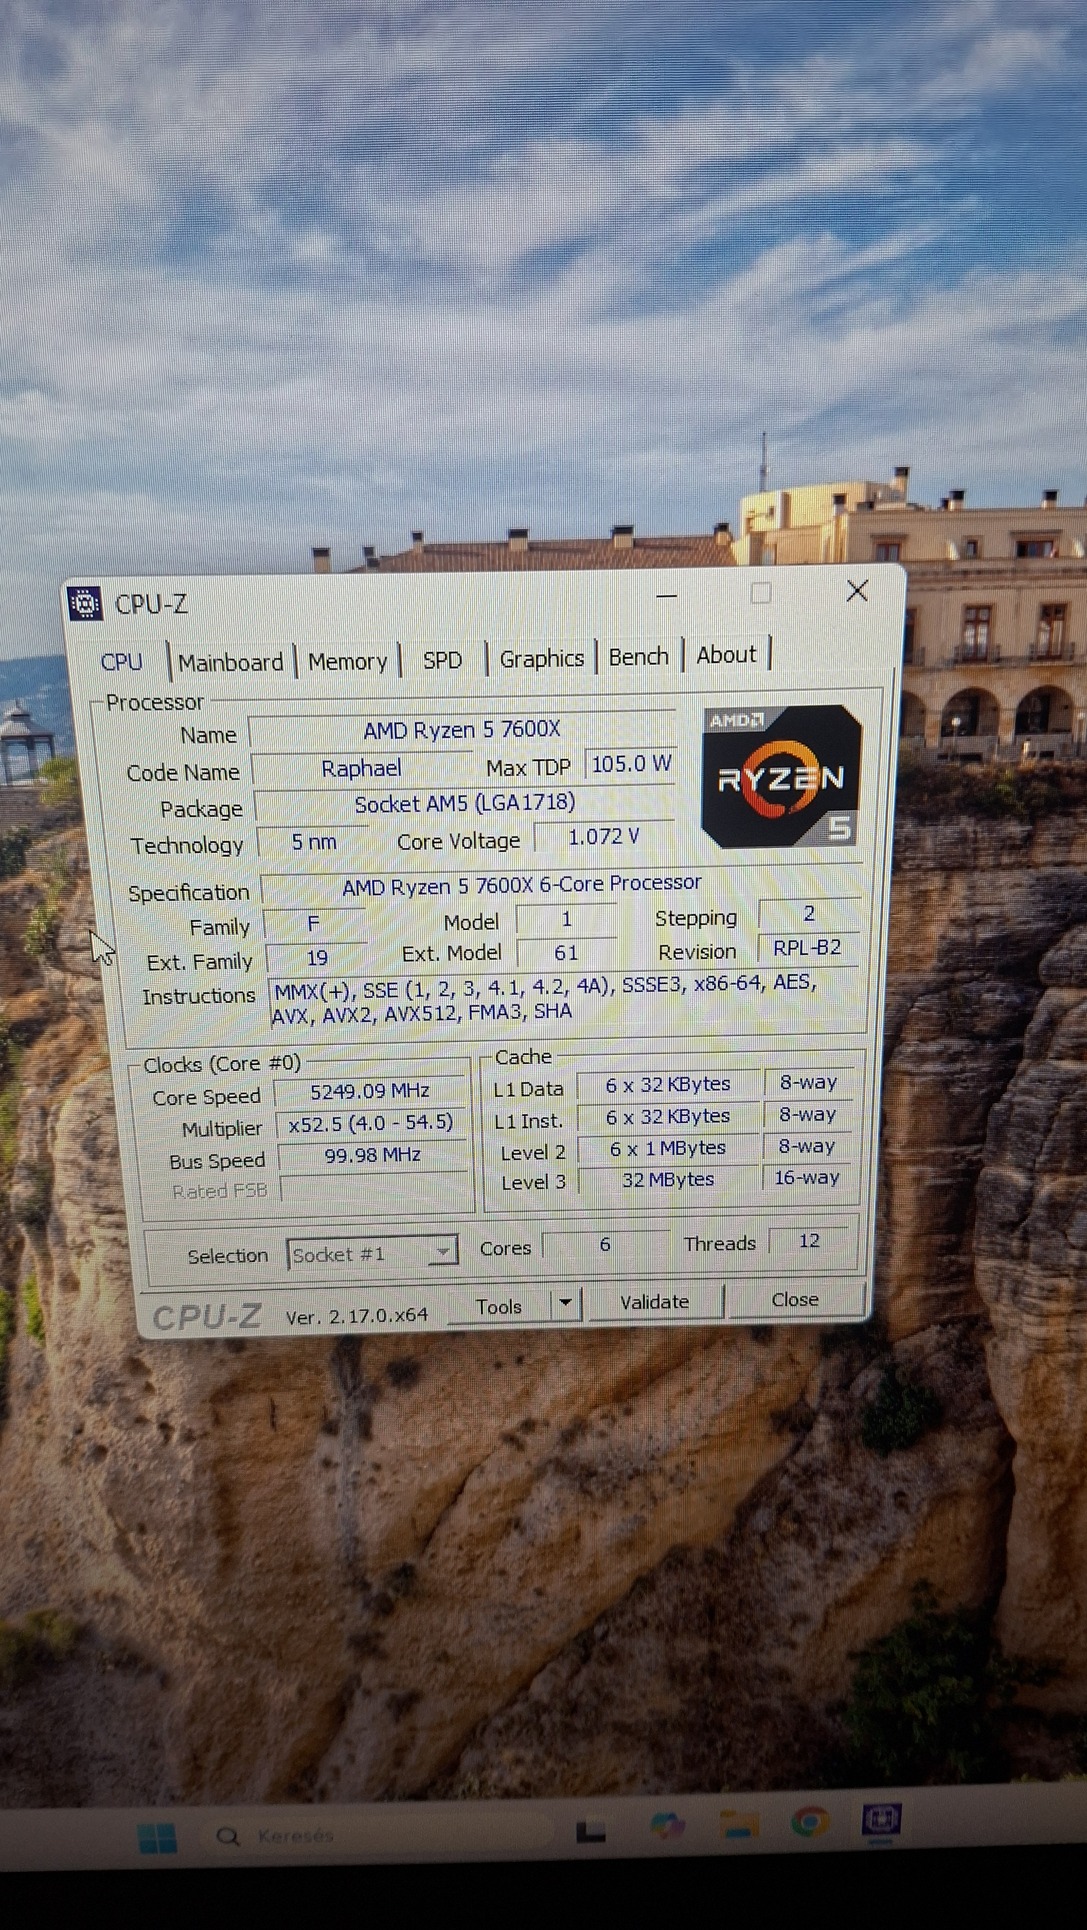This screenshot has height=1930, width=1087.
Task: Click the Bus Speed value 99.98 MHz
Action: pyautogui.click(x=373, y=1155)
